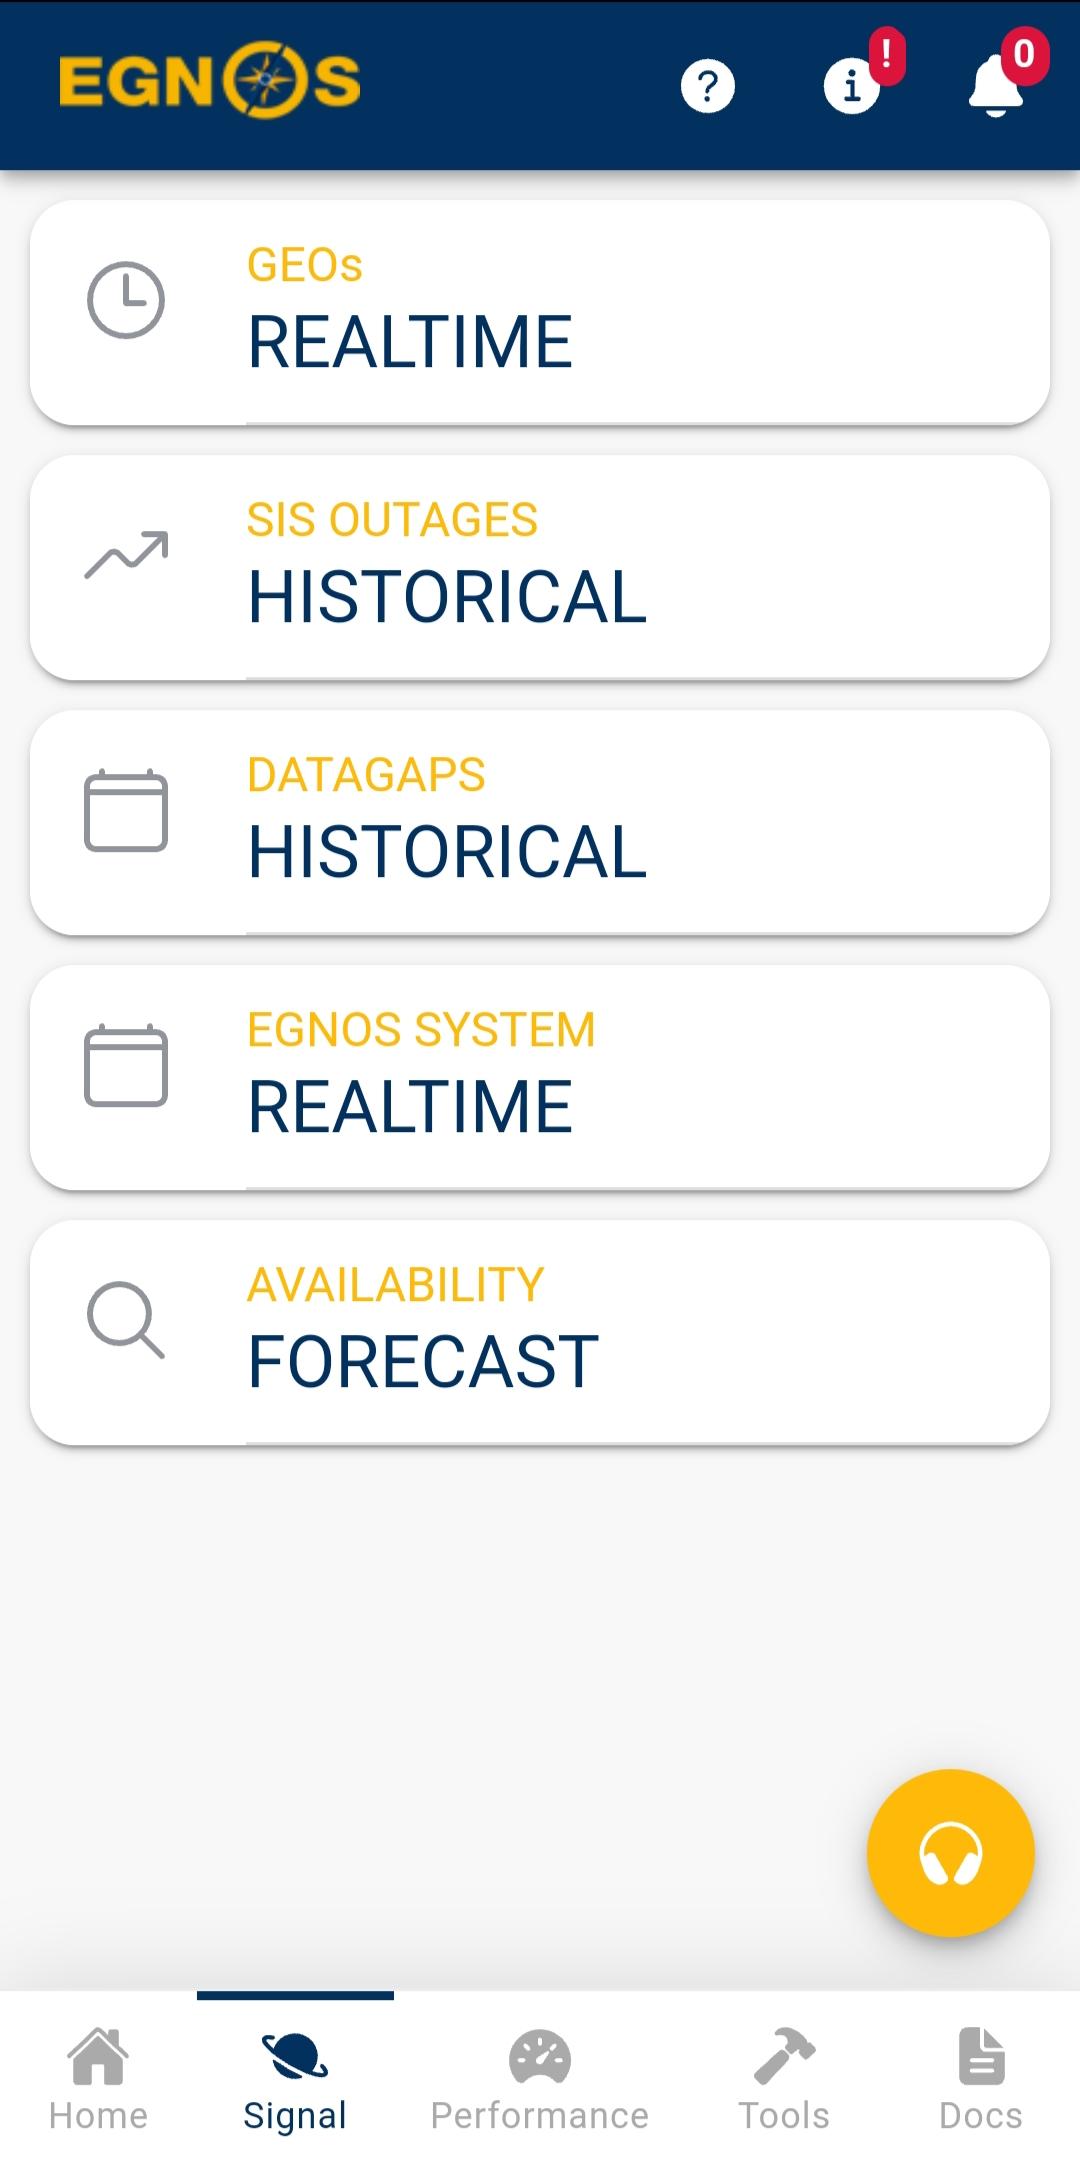Switch to the Home tab

click(98, 2078)
